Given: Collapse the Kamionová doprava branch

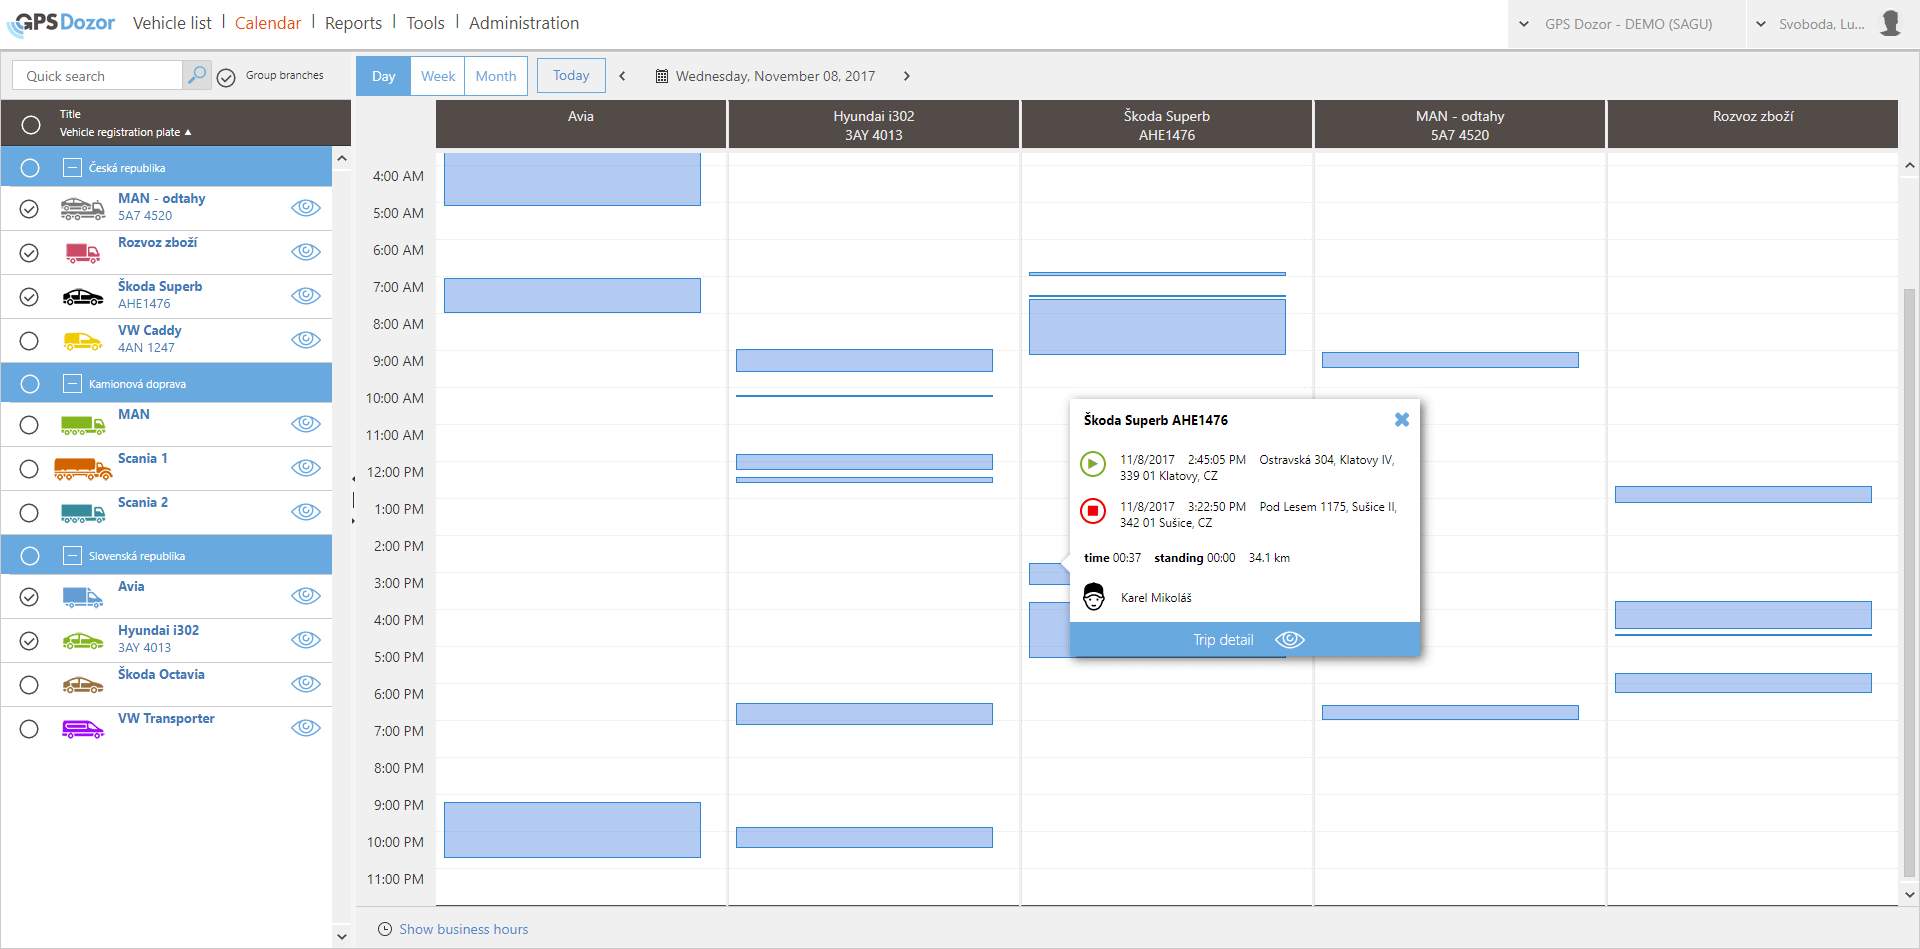Looking at the screenshot, I should (72, 384).
